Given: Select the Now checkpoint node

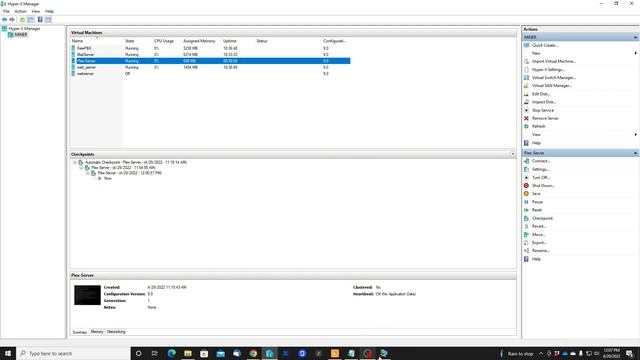Looking at the screenshot, I should (x=107, y=178).
